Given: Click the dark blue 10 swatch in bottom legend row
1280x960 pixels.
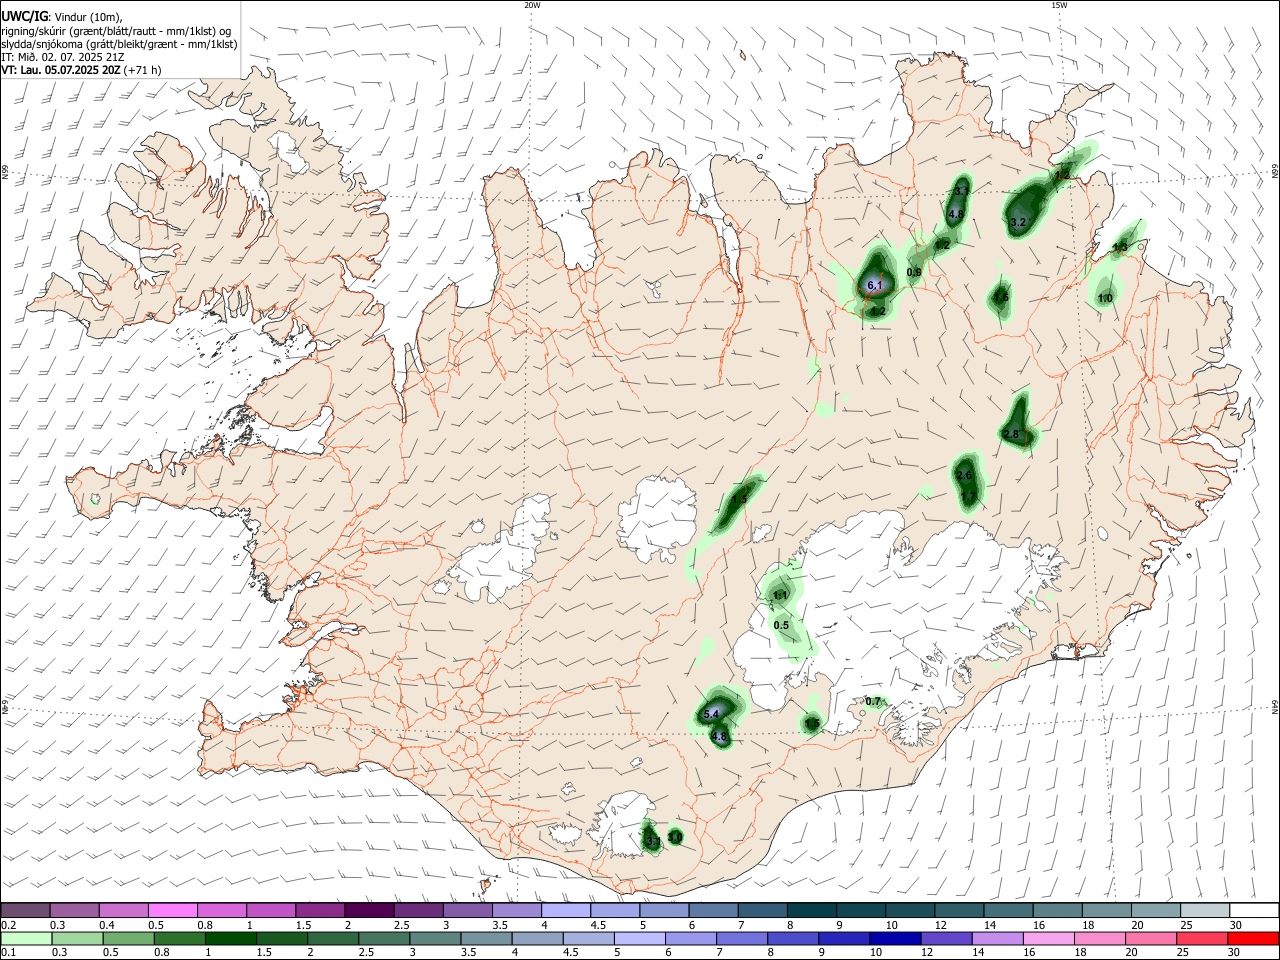Looking at the screenshot, I should click(894, 939).
